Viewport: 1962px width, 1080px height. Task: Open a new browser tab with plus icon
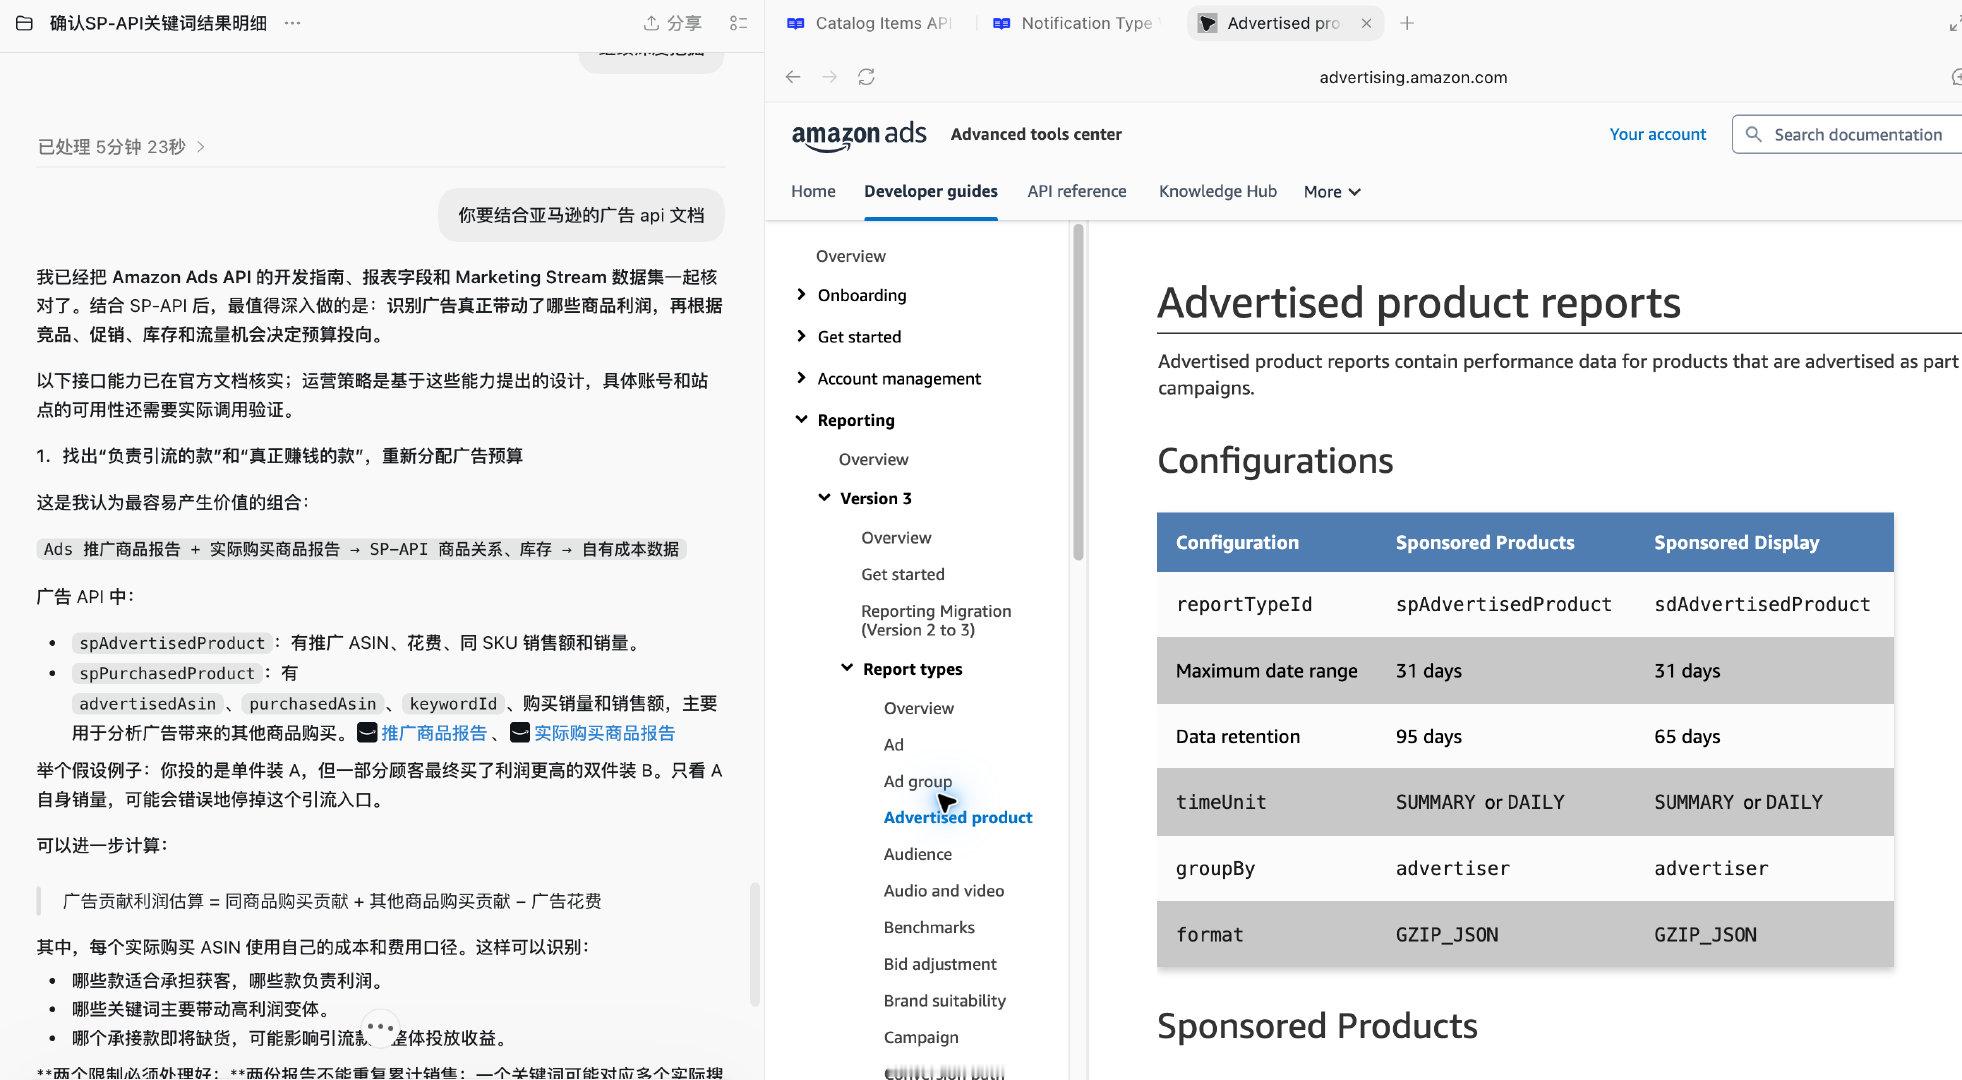(1407, 23)
